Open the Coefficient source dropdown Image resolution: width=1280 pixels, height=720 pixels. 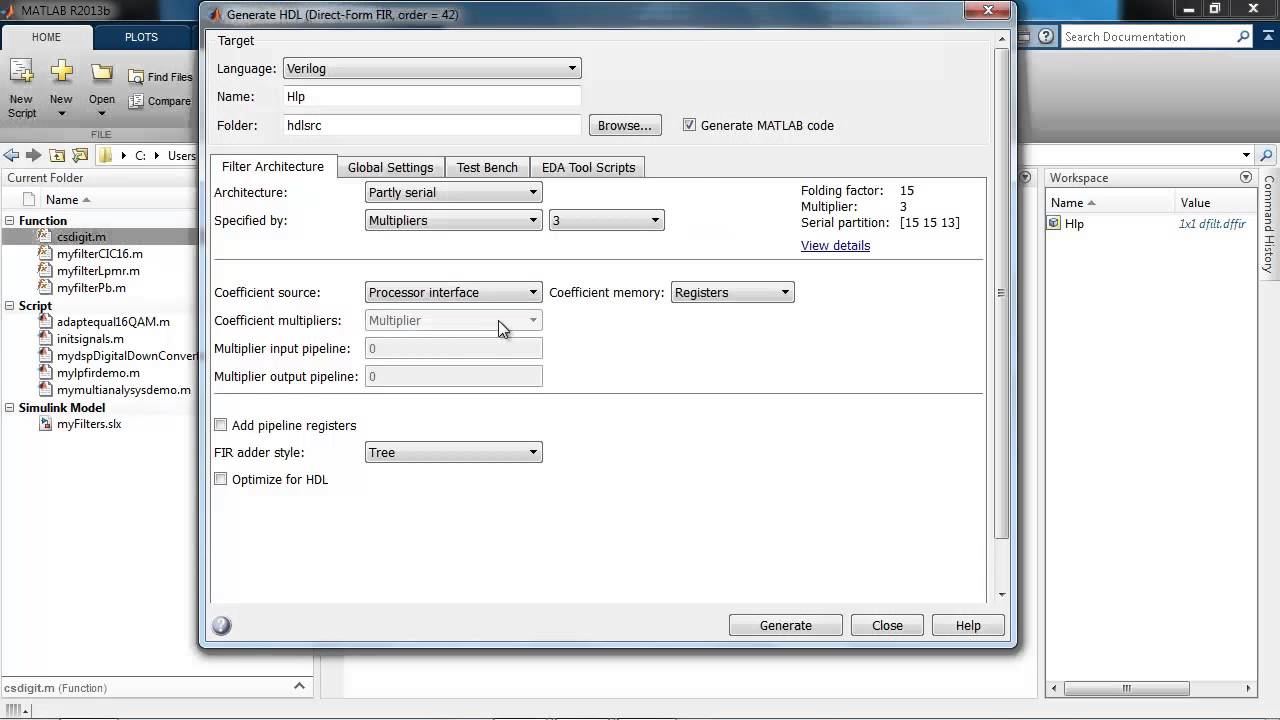tap(454, 292)
